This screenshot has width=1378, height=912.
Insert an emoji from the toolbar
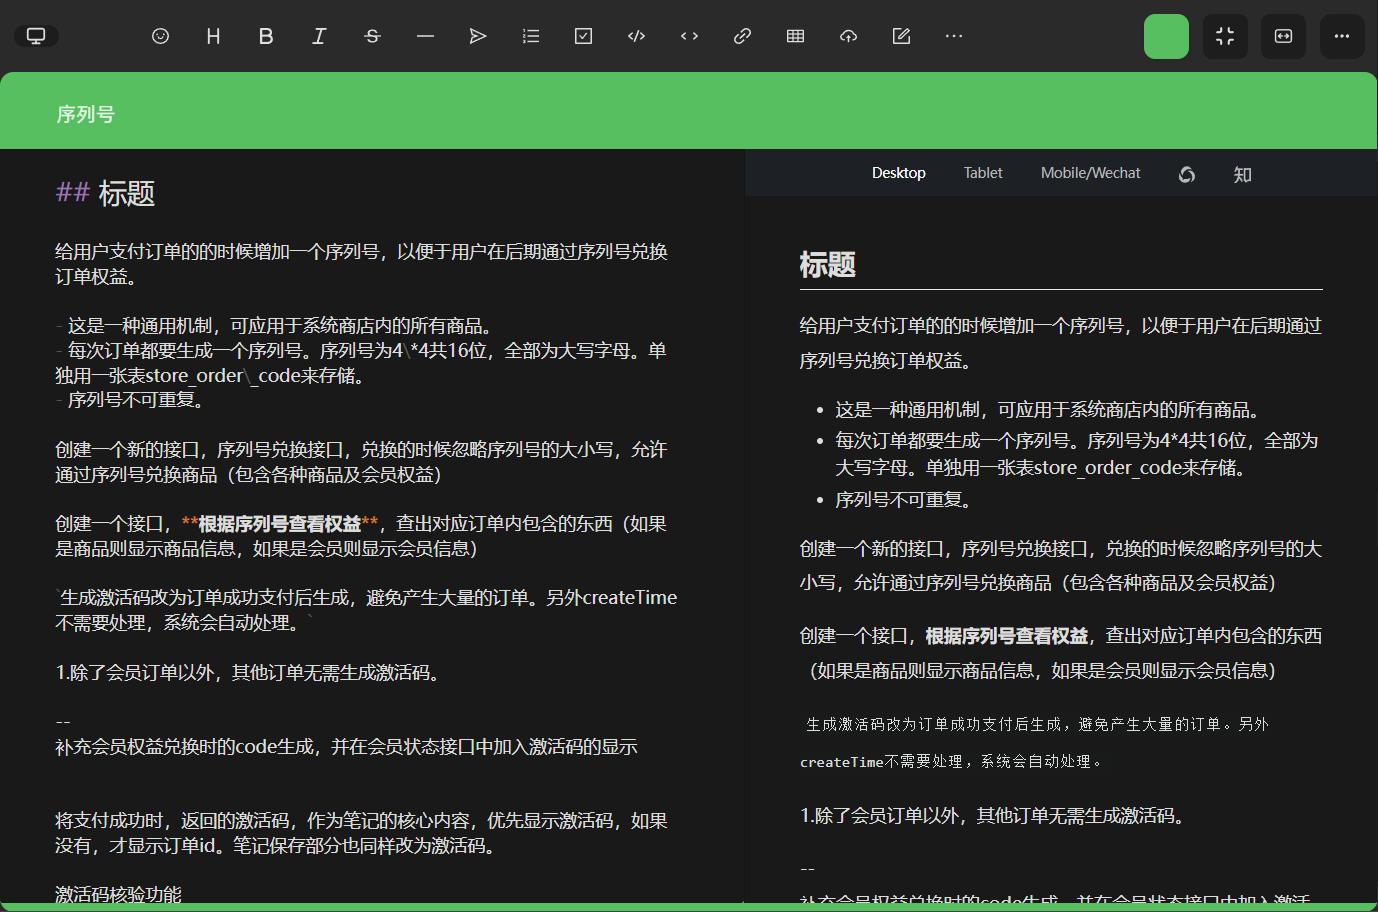coord(160,36)
